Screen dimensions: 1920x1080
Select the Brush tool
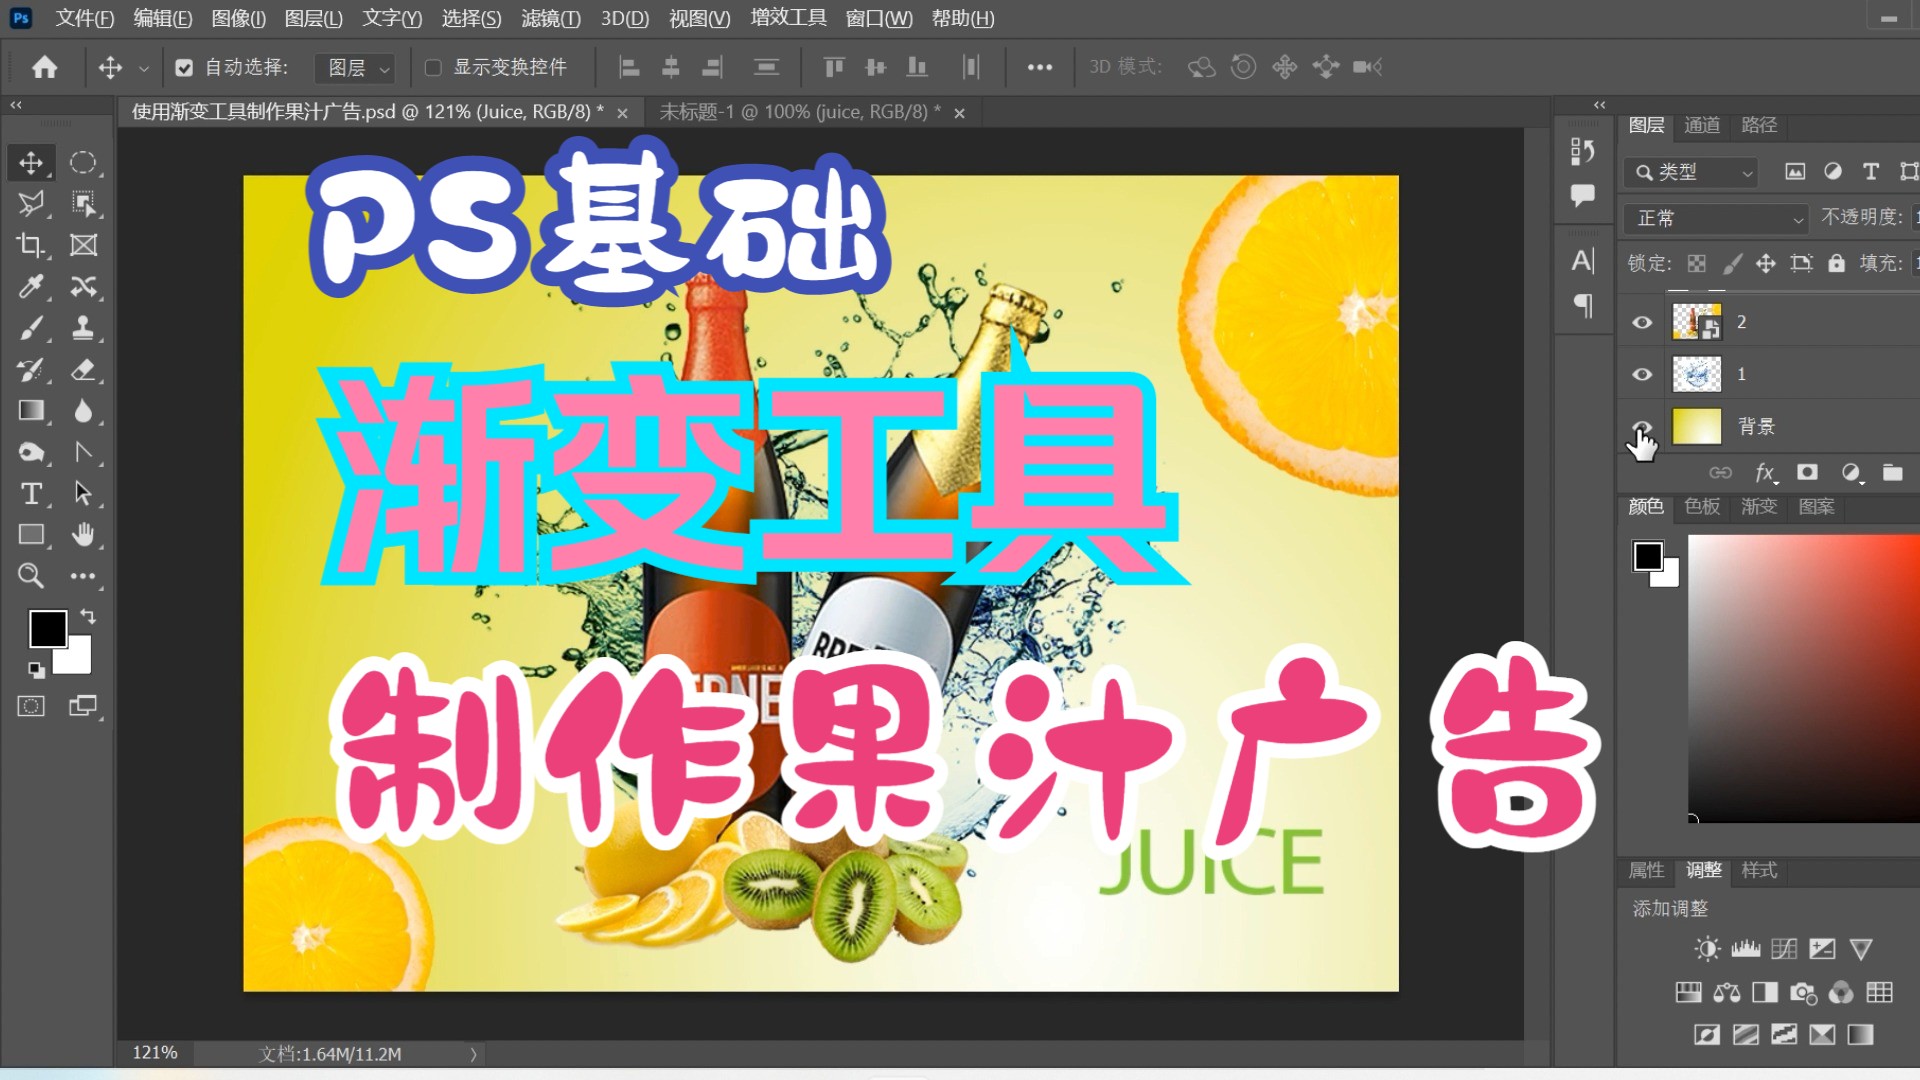coord(31,328)
